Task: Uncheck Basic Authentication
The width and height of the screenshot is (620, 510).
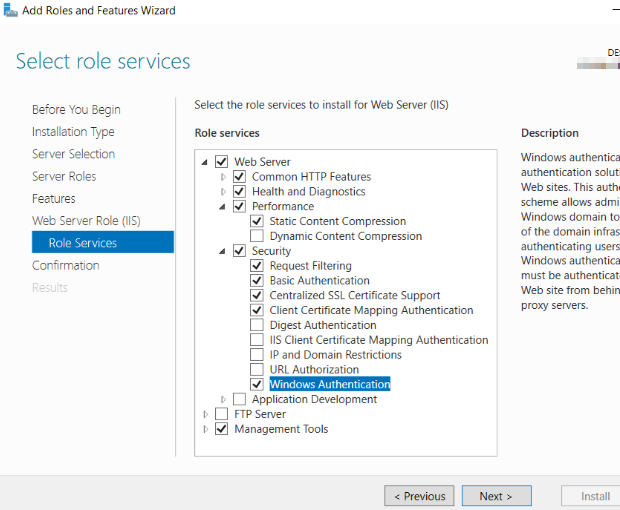Action: (x=257, y=280)
